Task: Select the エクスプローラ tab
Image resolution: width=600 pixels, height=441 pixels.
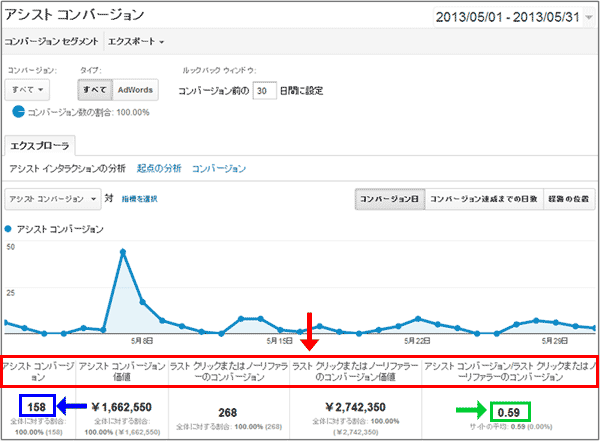Action: tap(39, 144)
